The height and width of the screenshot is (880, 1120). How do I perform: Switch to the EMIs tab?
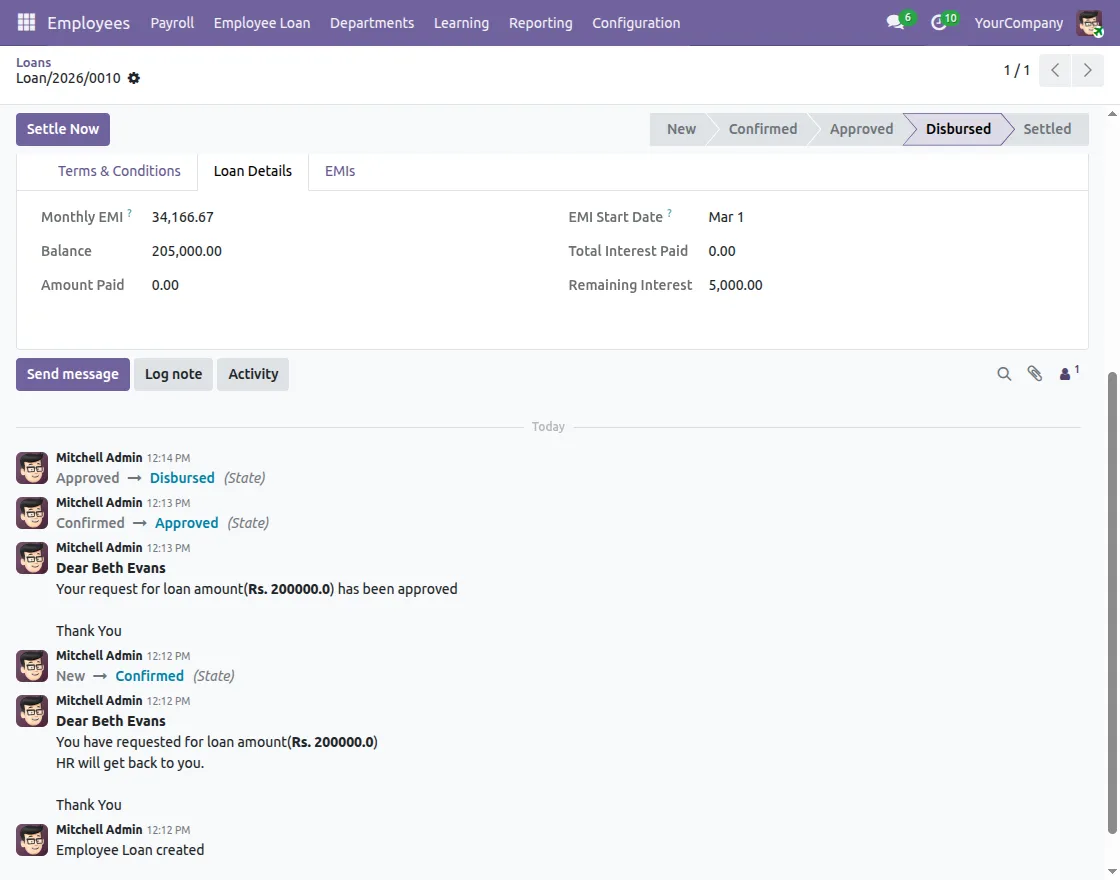pyautogui.click(x=340, y=171)
